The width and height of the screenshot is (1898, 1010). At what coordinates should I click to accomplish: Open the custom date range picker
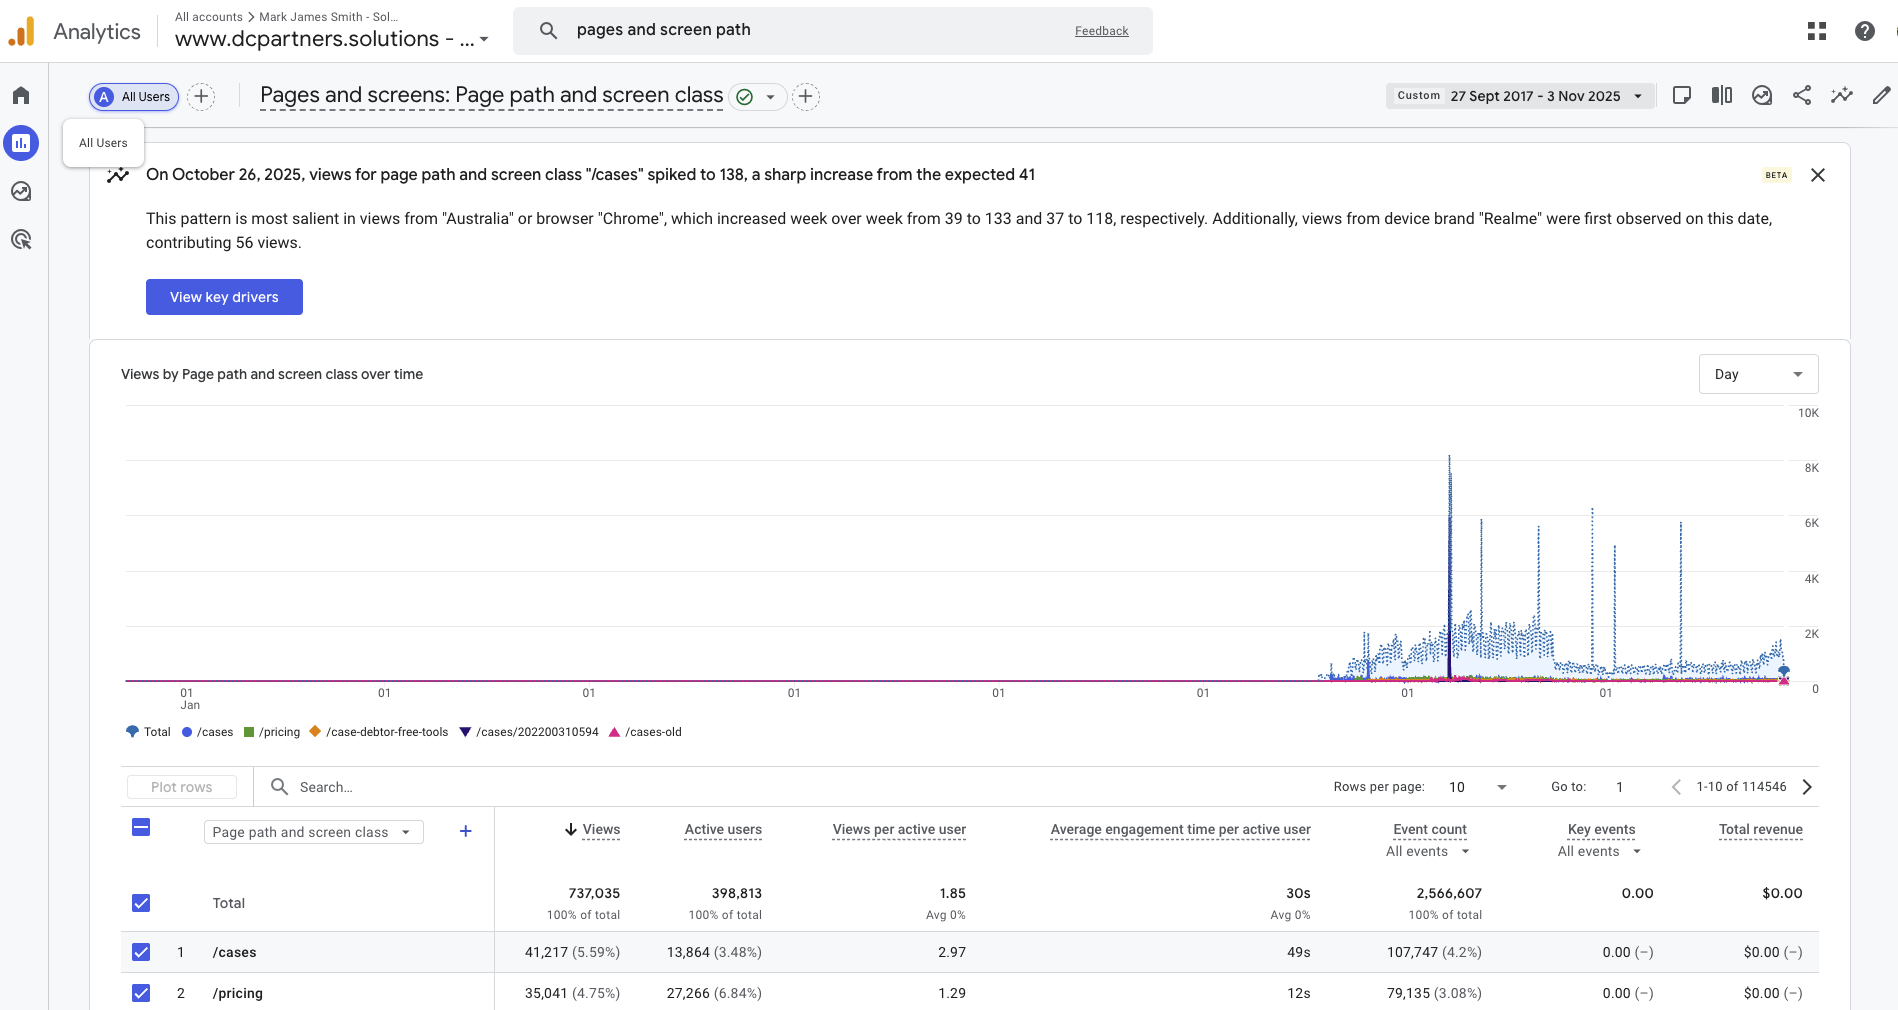click(1520, 96)
